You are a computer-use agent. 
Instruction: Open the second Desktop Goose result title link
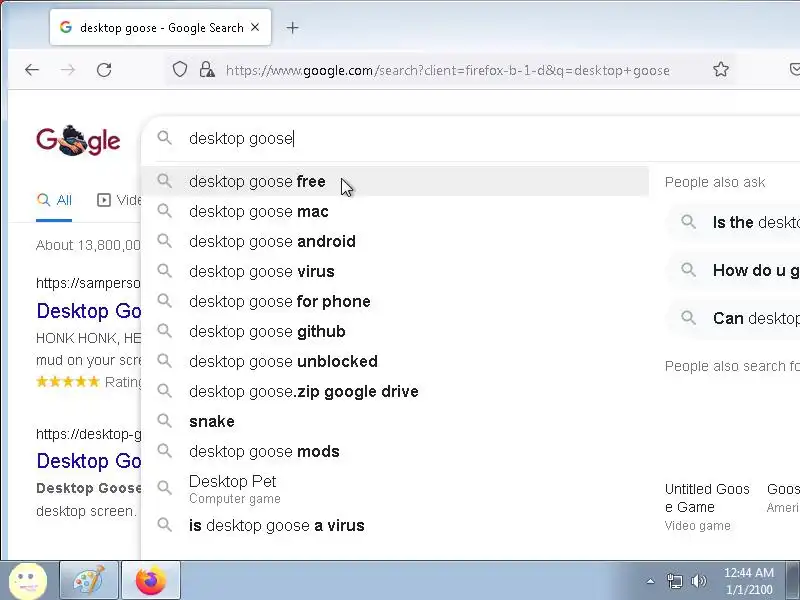(89, 461)
